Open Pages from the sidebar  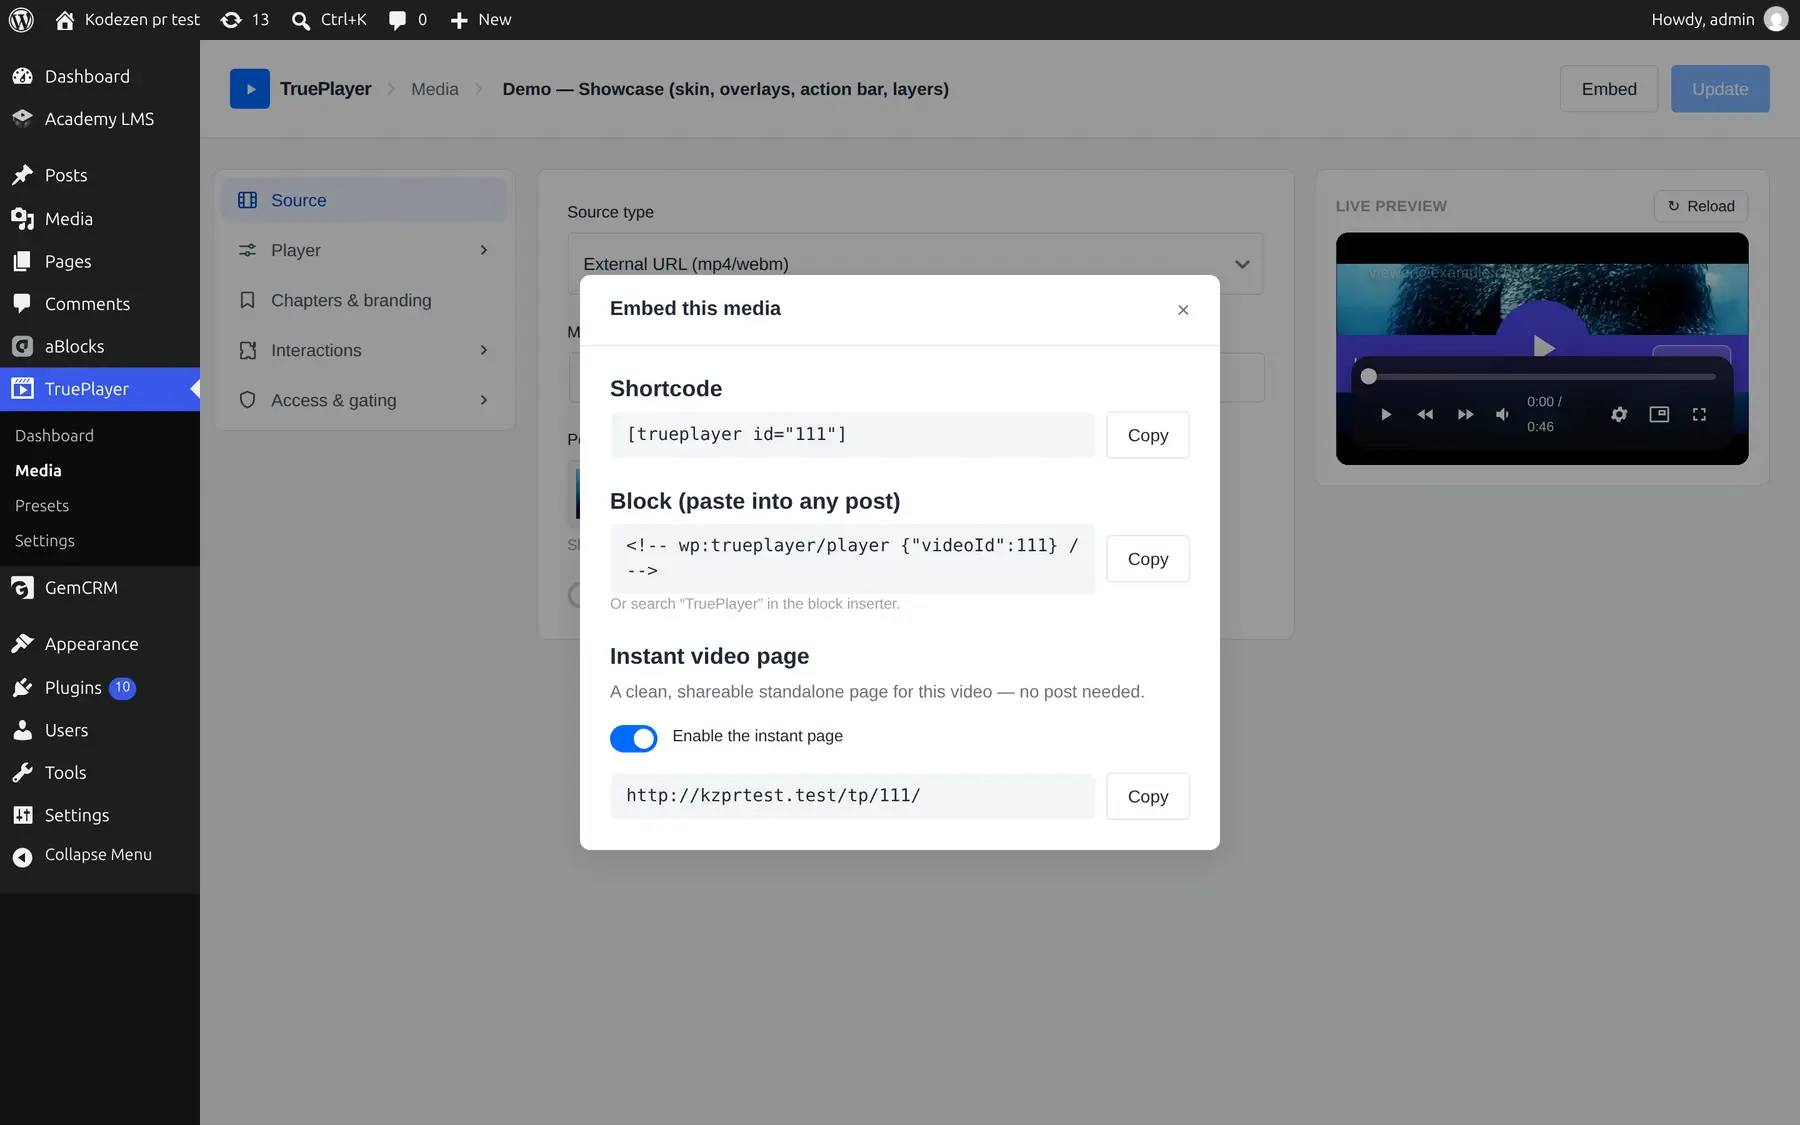point(100,262)
